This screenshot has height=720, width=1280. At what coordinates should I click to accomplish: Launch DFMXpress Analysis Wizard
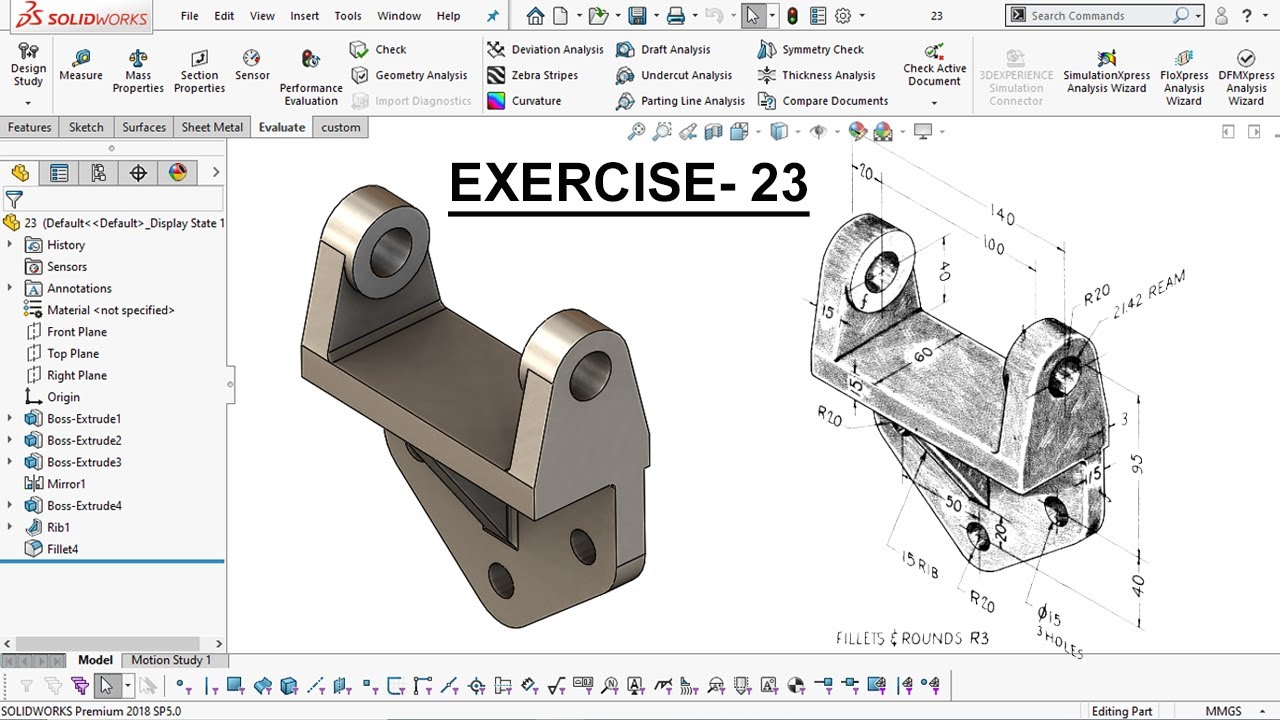click(x=1246, y=78)
